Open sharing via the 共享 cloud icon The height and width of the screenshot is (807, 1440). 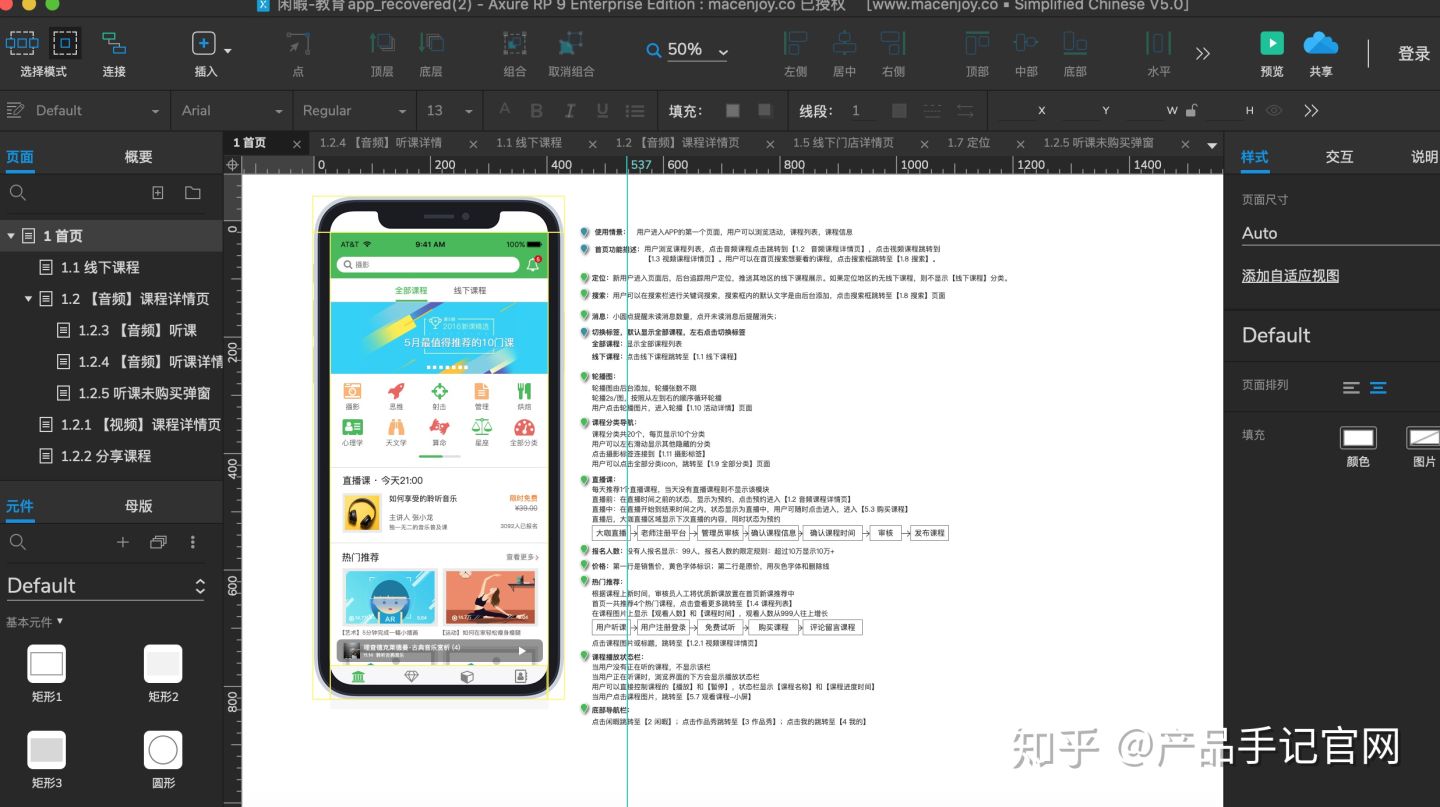(x=1320, y=45)
